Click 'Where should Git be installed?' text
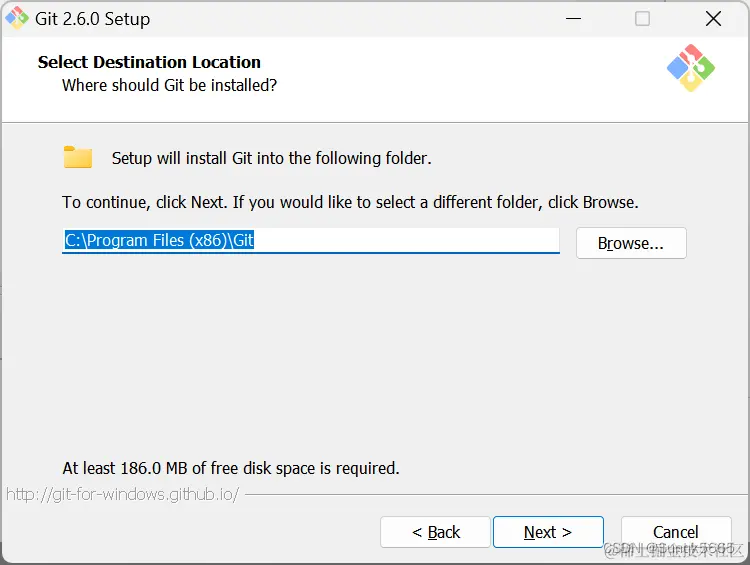 point(169,85)
